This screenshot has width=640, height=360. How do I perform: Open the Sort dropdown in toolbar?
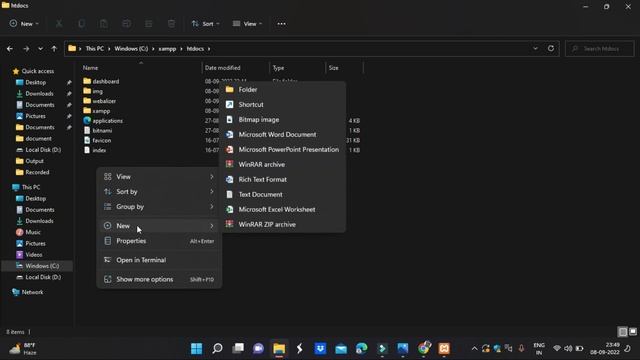pos(205,24)
